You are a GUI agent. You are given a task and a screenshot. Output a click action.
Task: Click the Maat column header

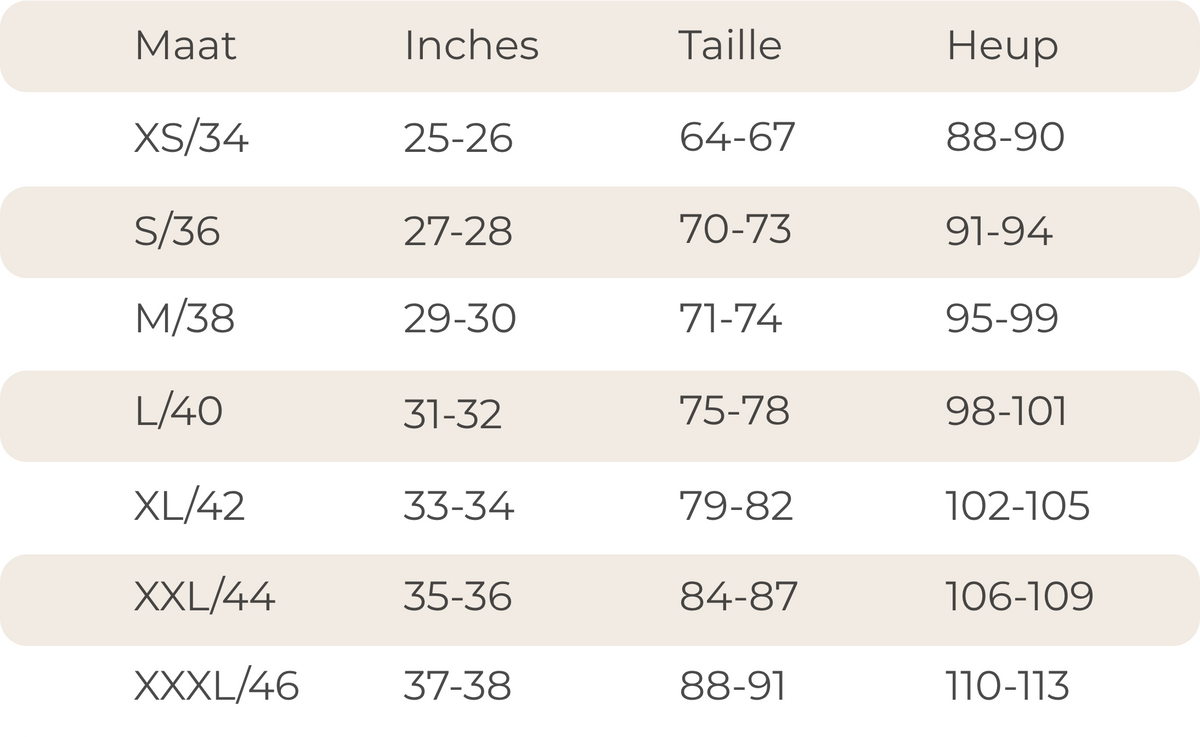(x=185, y=46)
